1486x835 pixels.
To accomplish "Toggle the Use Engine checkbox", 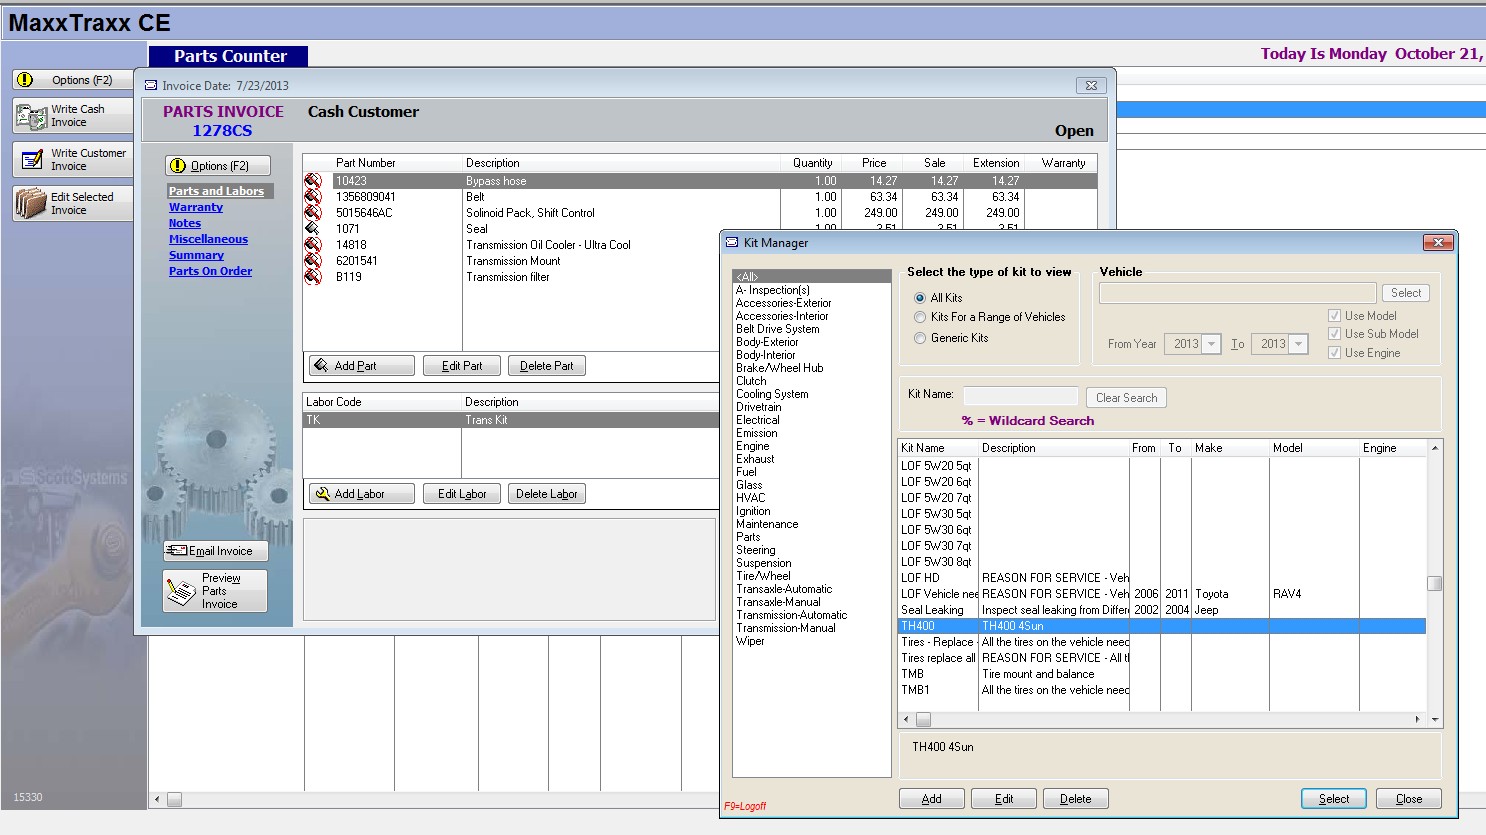I will point(1334,353).
